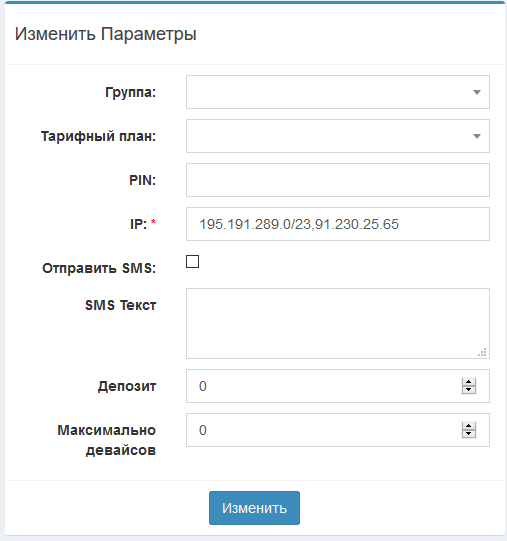The width and height of the screenshot is (507, 541).
Task: Decrease Депозит with the down arrow
Action: [x=469, y=390]
